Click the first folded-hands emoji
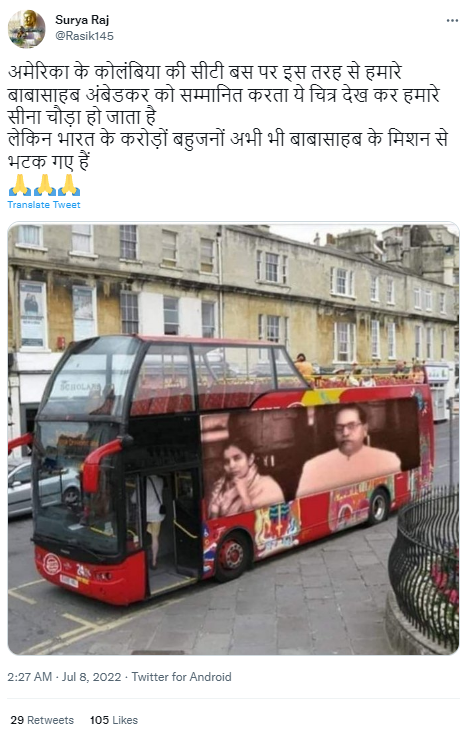 click(20, 185)
